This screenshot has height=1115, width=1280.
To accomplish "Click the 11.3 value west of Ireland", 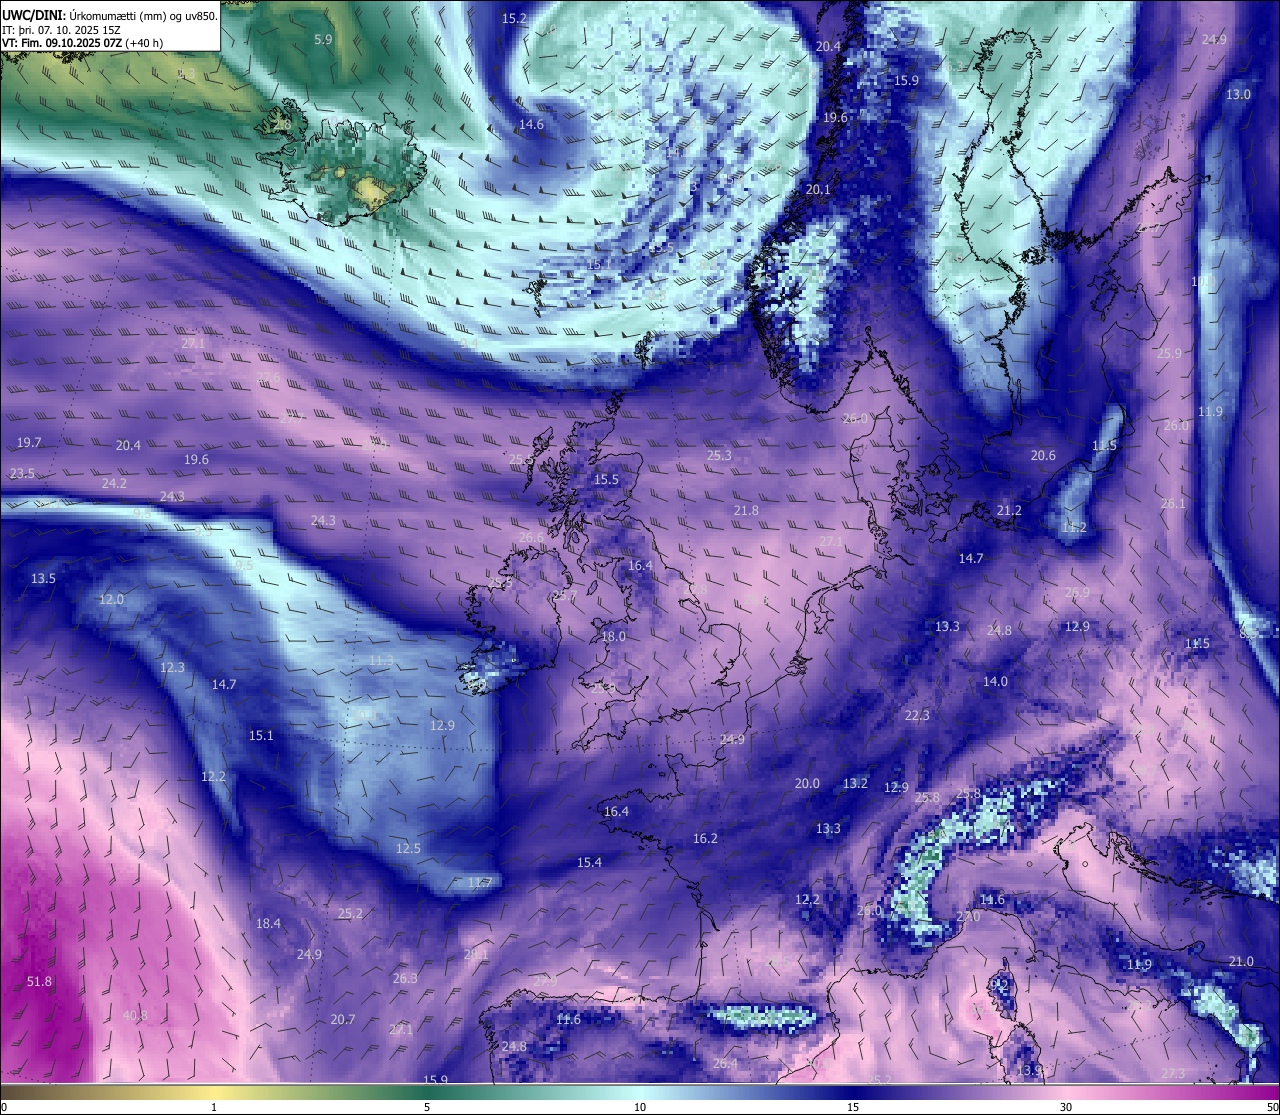I will coord(381,661).
